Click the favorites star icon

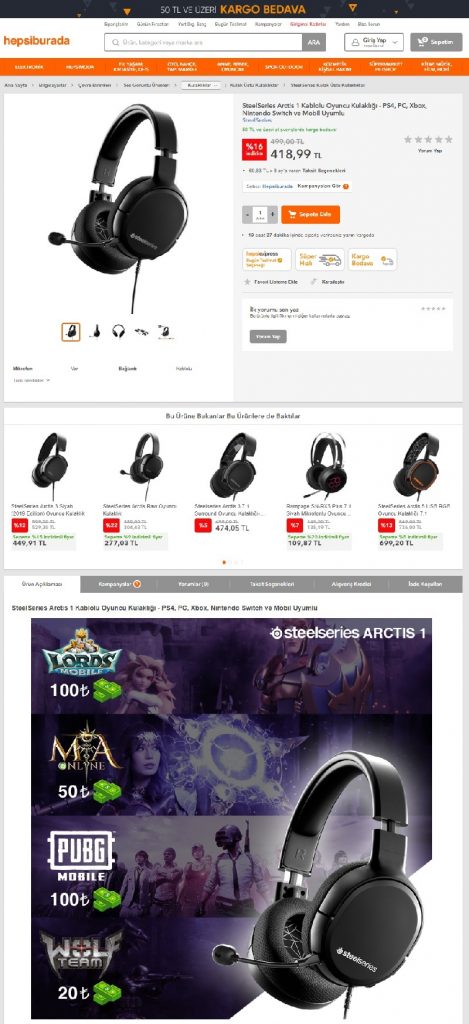[248, 281]
